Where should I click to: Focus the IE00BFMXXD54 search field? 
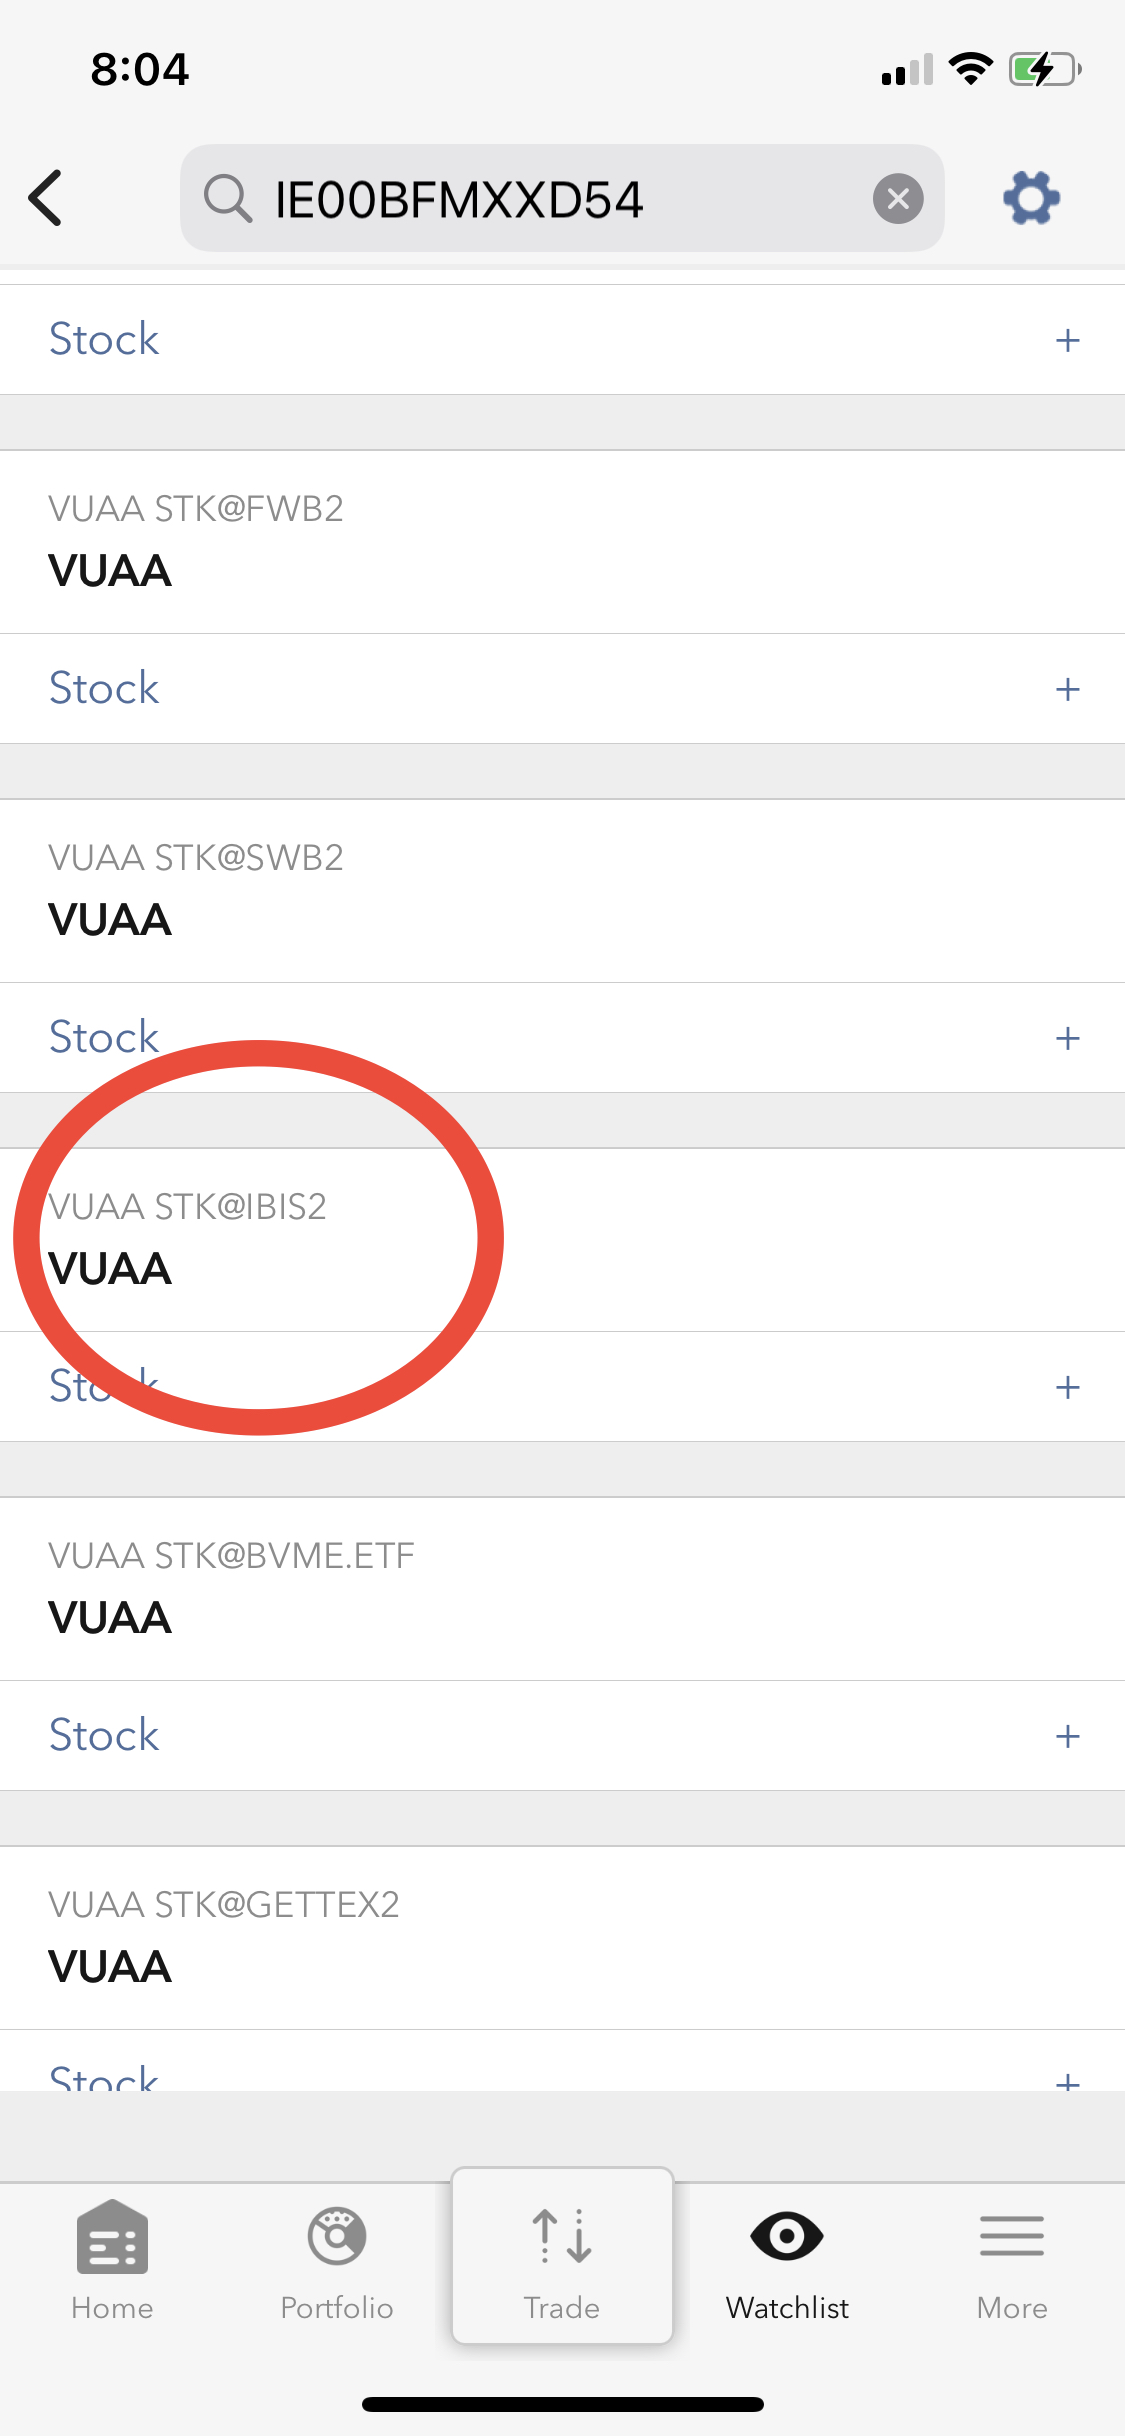pyautogui.click(x=560, y=199)
